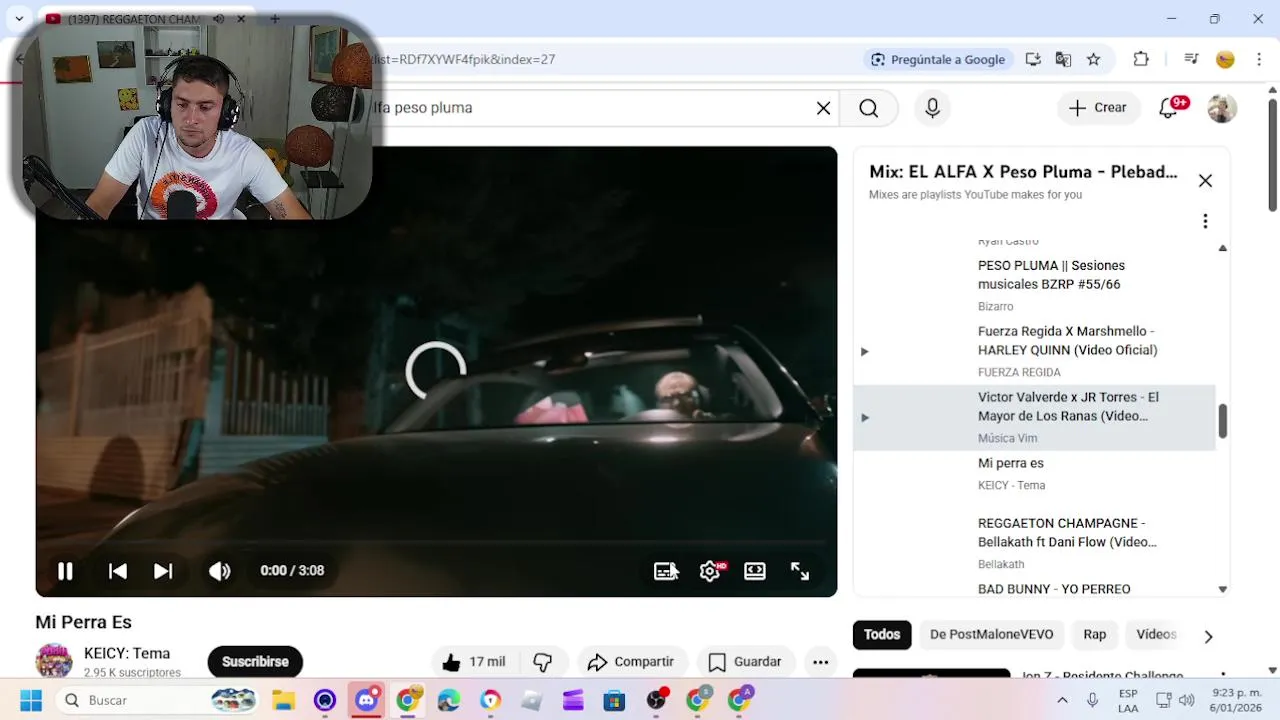
Task: Open Chrome profile avatar
Action: pos(1225,59)
